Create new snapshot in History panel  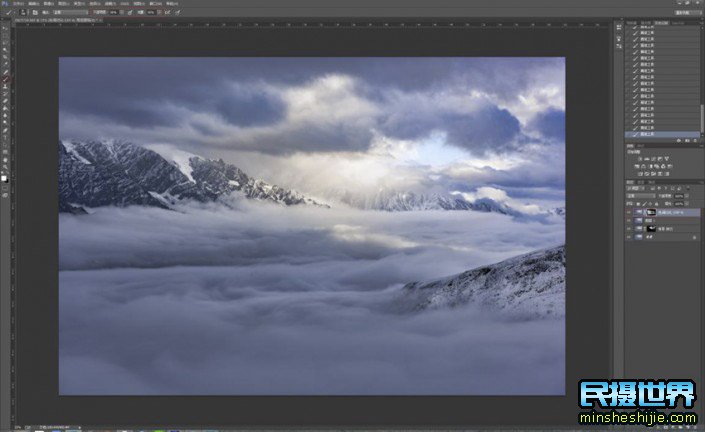[687, 141]
